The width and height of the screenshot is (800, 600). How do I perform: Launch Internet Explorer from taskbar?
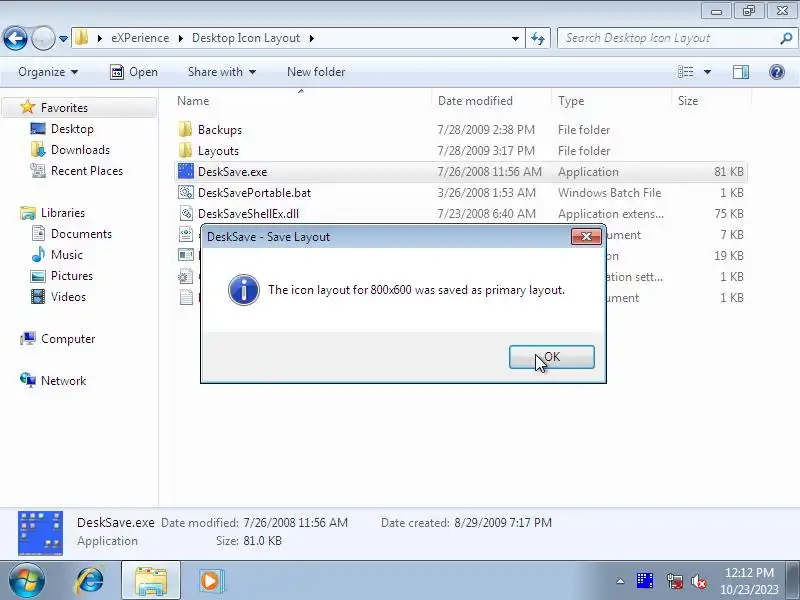[90, 581]
